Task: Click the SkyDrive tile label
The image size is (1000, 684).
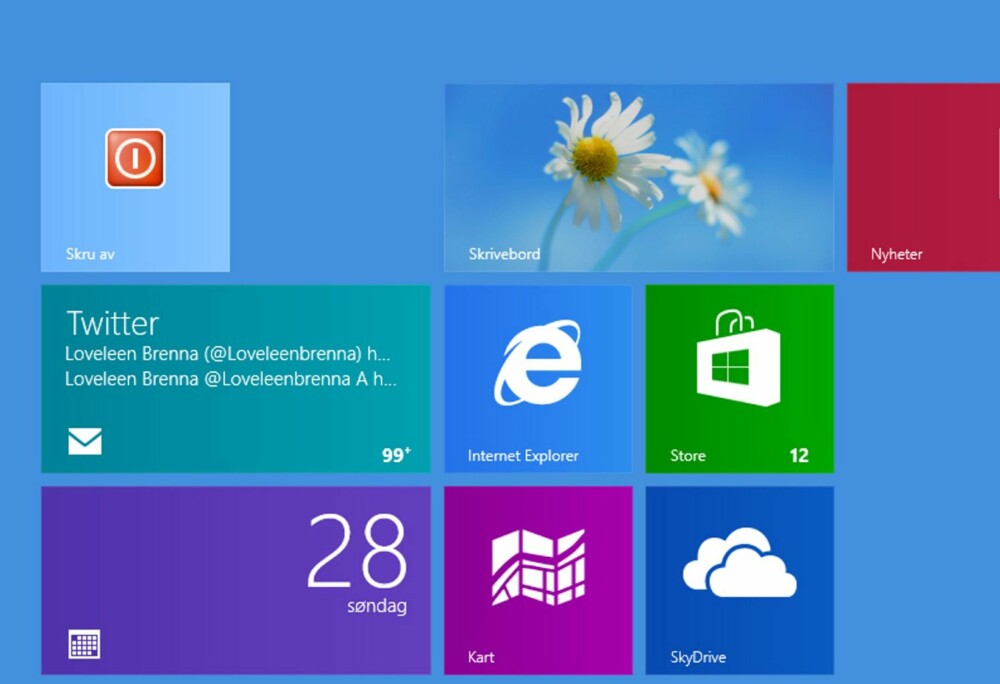Action: click(698, 657)
